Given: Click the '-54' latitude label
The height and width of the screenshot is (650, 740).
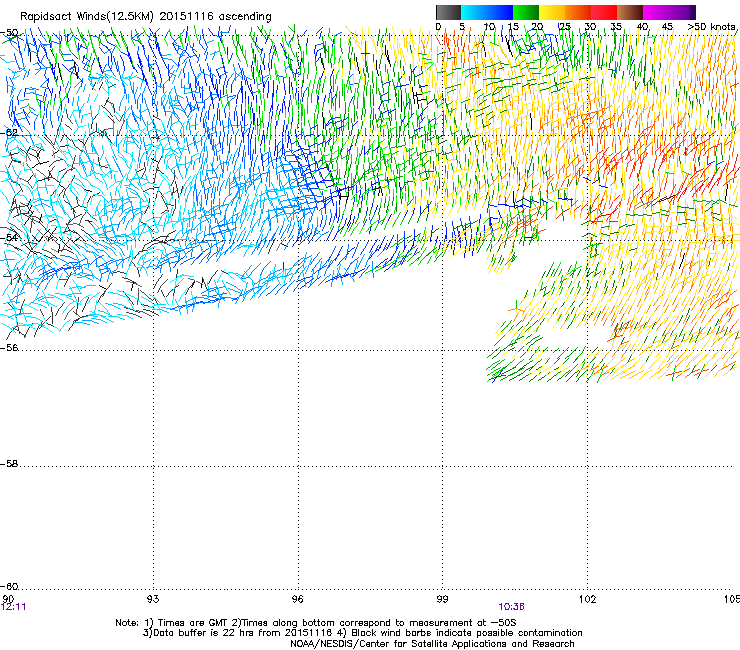Looking at the screenshot, I should pos(10,237).
